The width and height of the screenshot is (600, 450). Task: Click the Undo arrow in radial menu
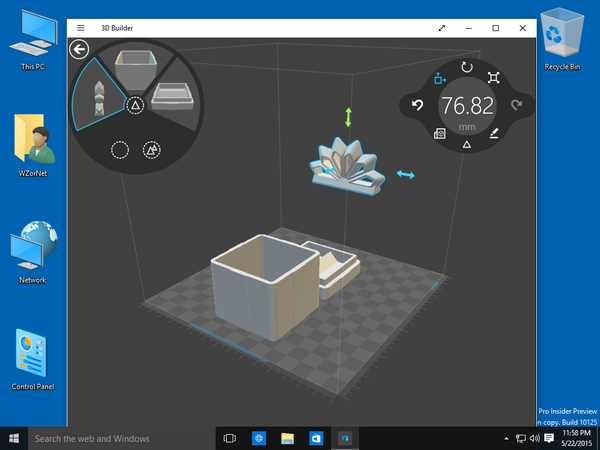pos(417,104)
